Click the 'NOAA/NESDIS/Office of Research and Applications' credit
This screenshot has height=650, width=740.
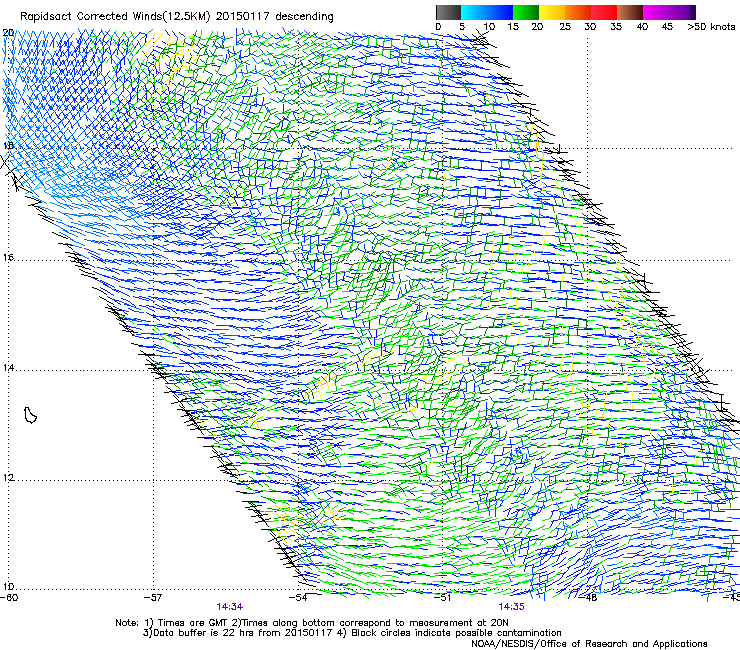589,644
